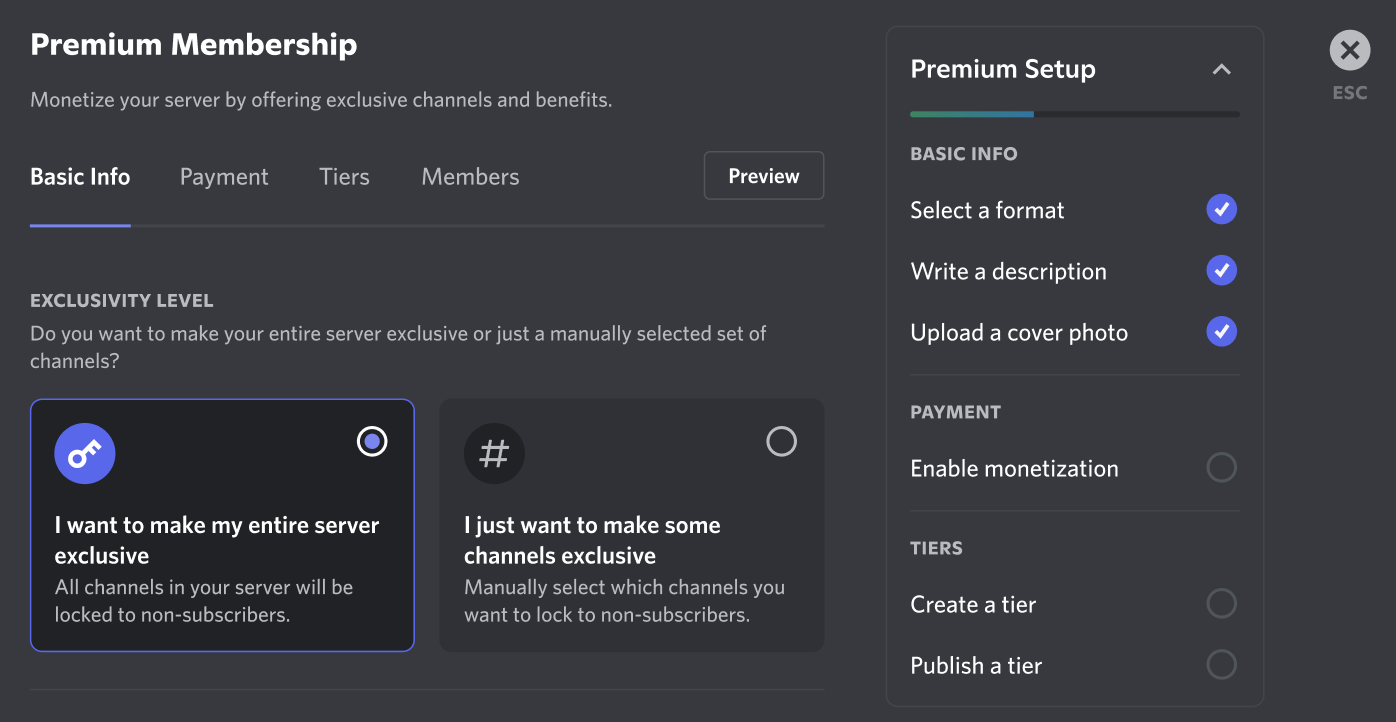Viewport: 1396px width, 722px height.
Task: Click the Create a tier circle
Action: (1221, 604)
